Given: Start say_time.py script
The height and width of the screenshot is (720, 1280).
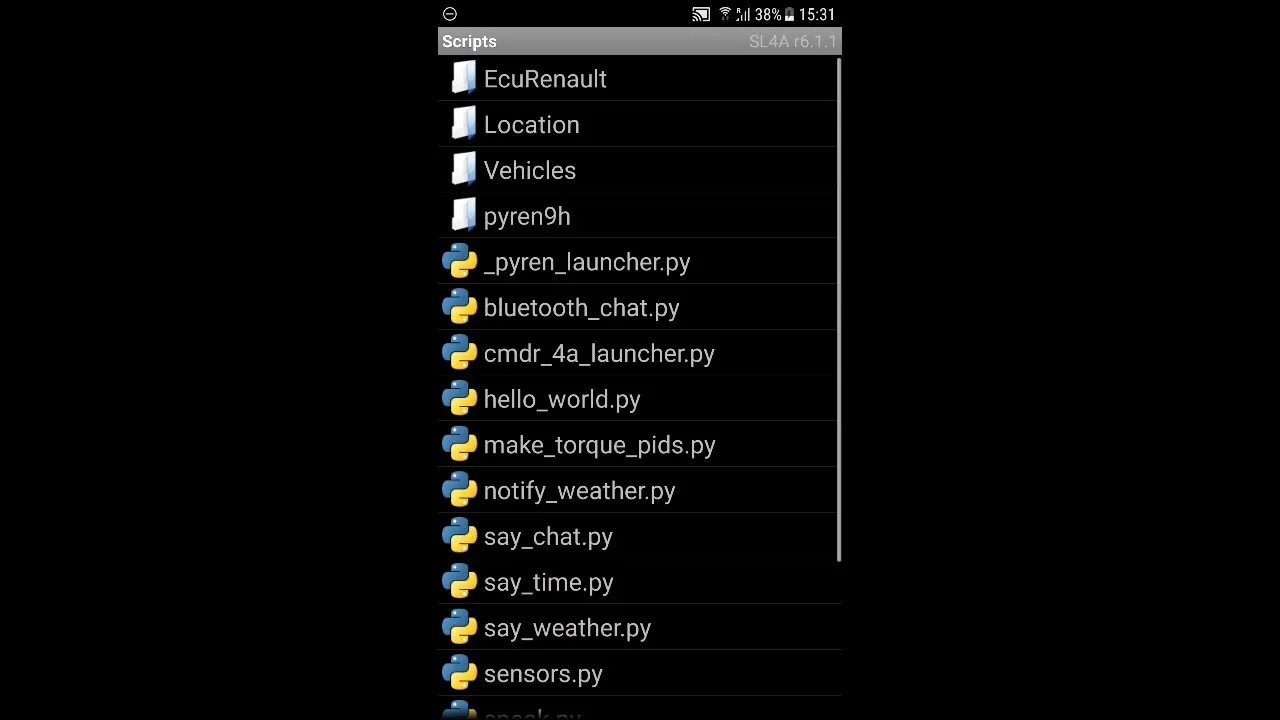Looking at the screenshot, I should [639, 582].
